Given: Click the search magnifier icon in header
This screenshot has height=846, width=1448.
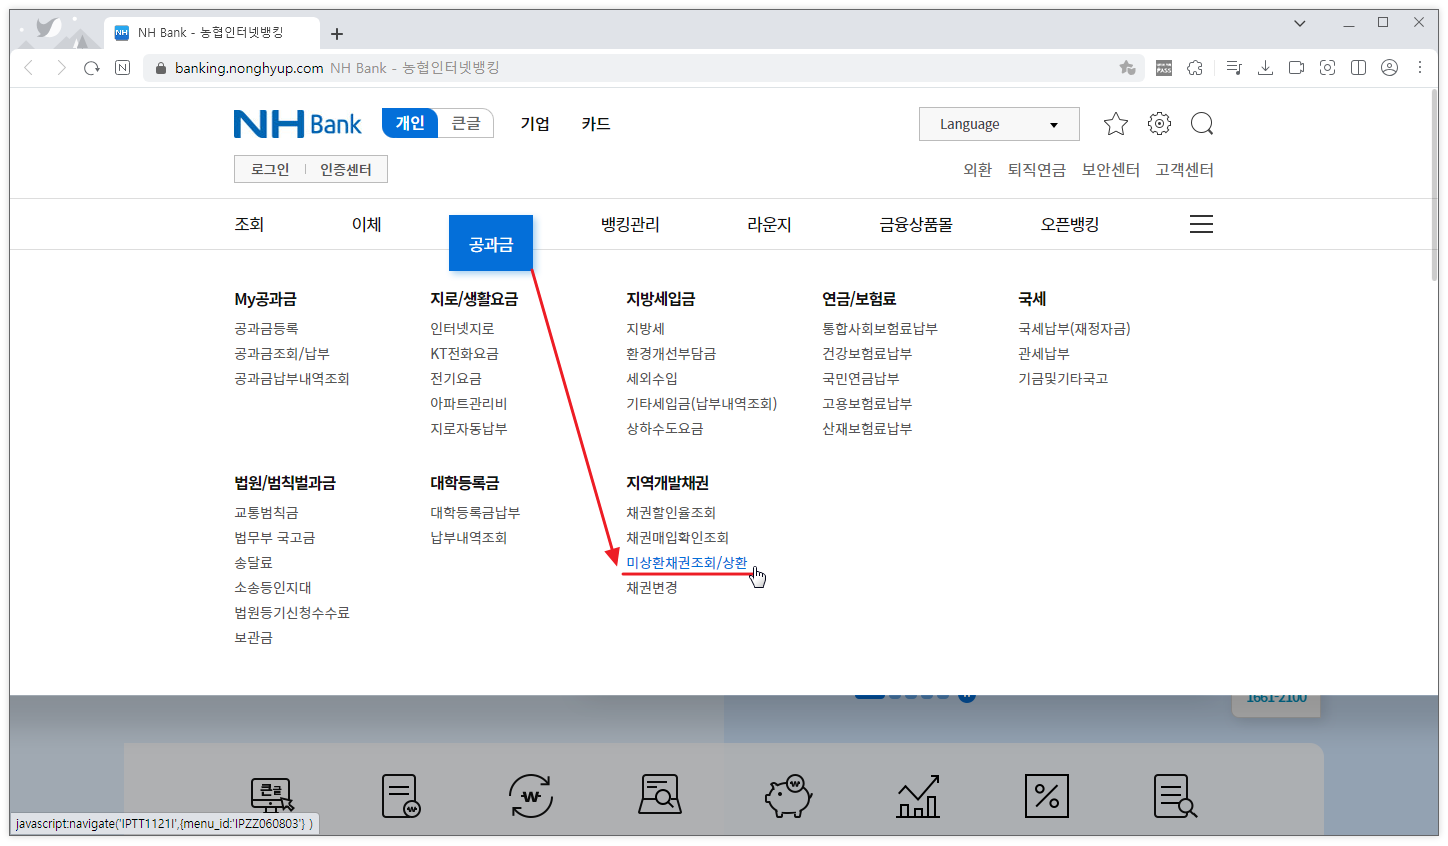Looking at the screenshot, I should click(1202, 124).
